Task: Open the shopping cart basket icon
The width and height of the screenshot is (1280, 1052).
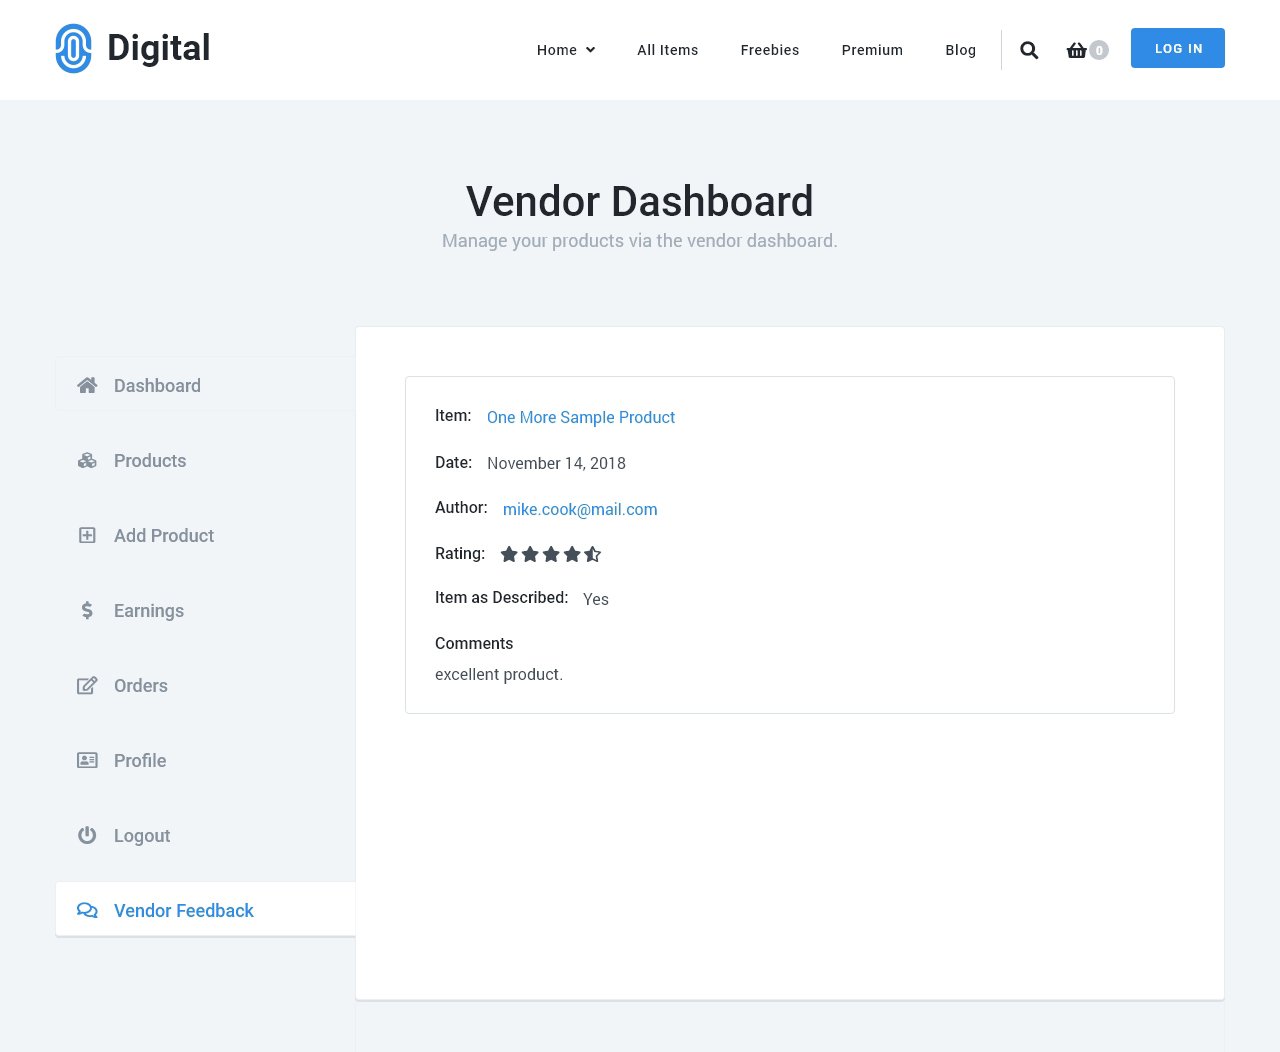Action: [1076, 50]
